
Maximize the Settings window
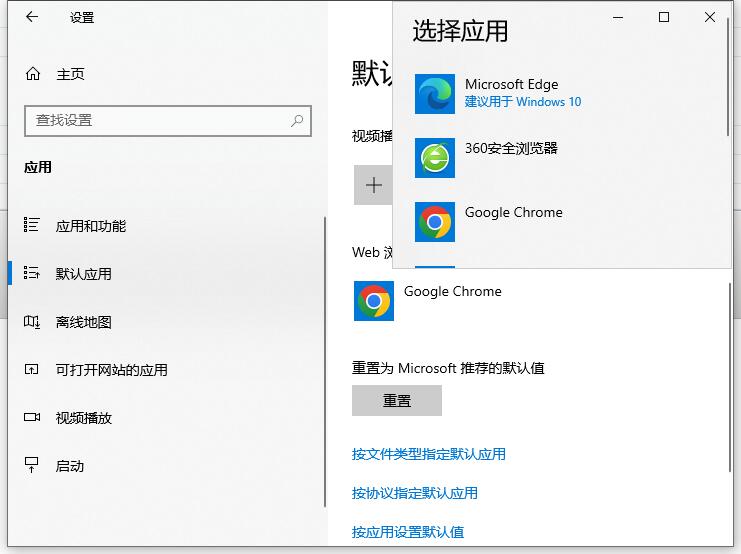click(x=663, y=17)
